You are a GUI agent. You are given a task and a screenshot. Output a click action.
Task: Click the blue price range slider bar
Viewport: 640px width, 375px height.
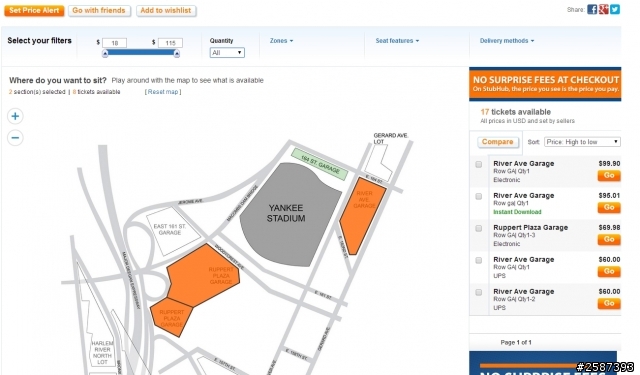141,52
